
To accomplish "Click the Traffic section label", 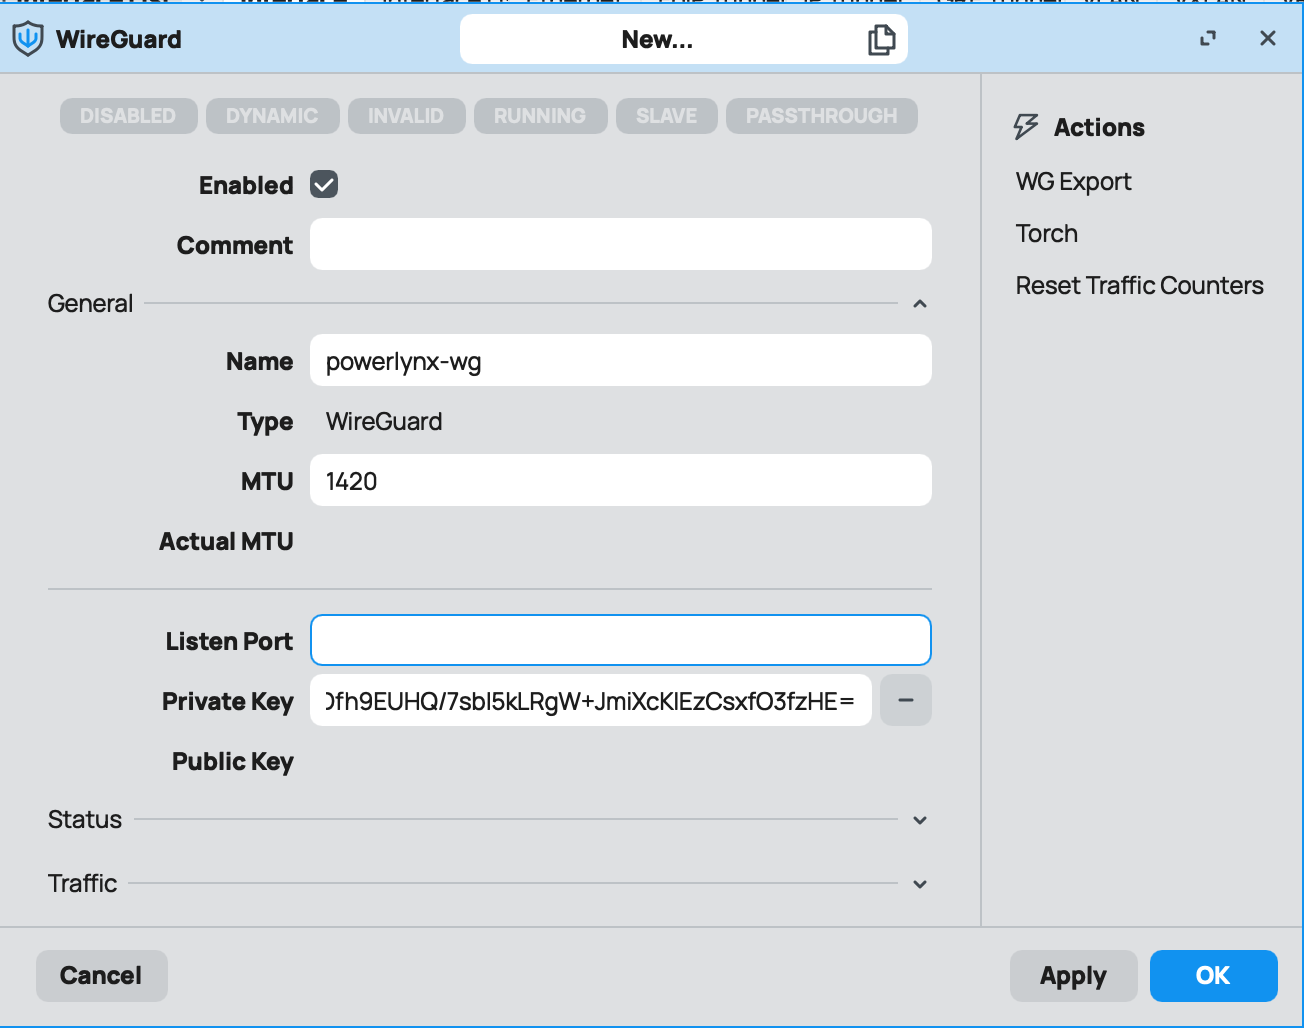I will click(x=83, y=884).
